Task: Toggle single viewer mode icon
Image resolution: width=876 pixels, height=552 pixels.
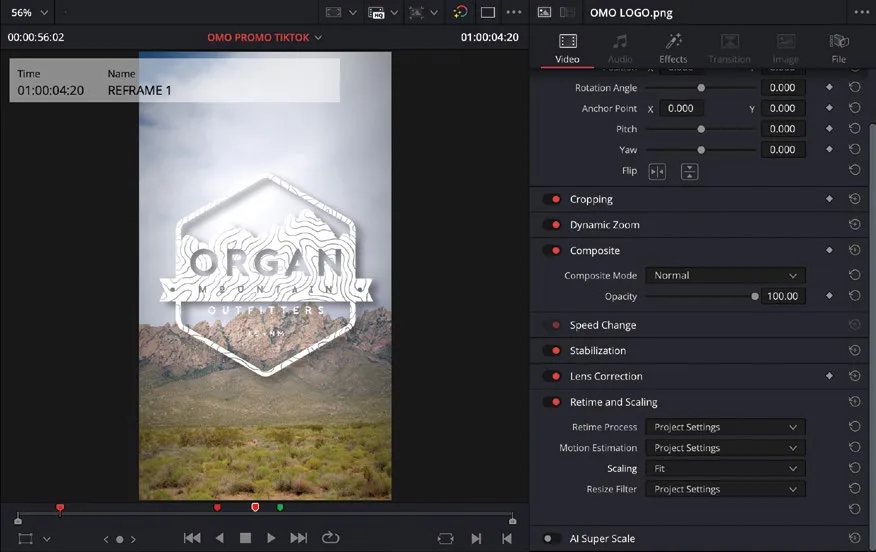Action: [x=488, y=12]
